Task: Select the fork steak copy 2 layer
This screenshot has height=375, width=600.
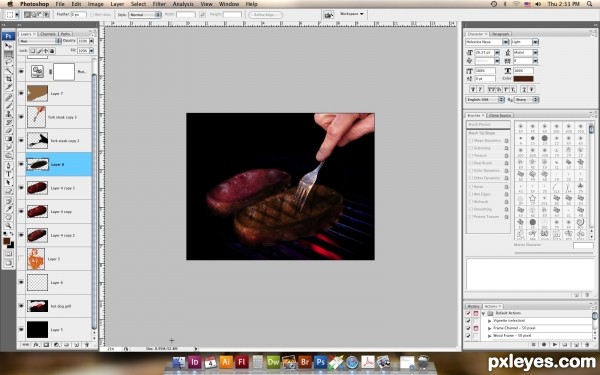Action: coord(59,140)
